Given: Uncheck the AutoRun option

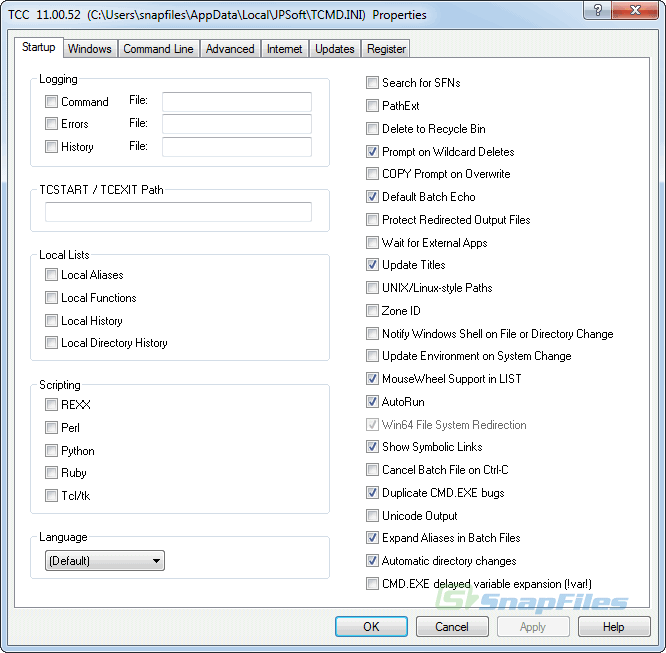Looking at the screenshot, I should coord(372,401).
